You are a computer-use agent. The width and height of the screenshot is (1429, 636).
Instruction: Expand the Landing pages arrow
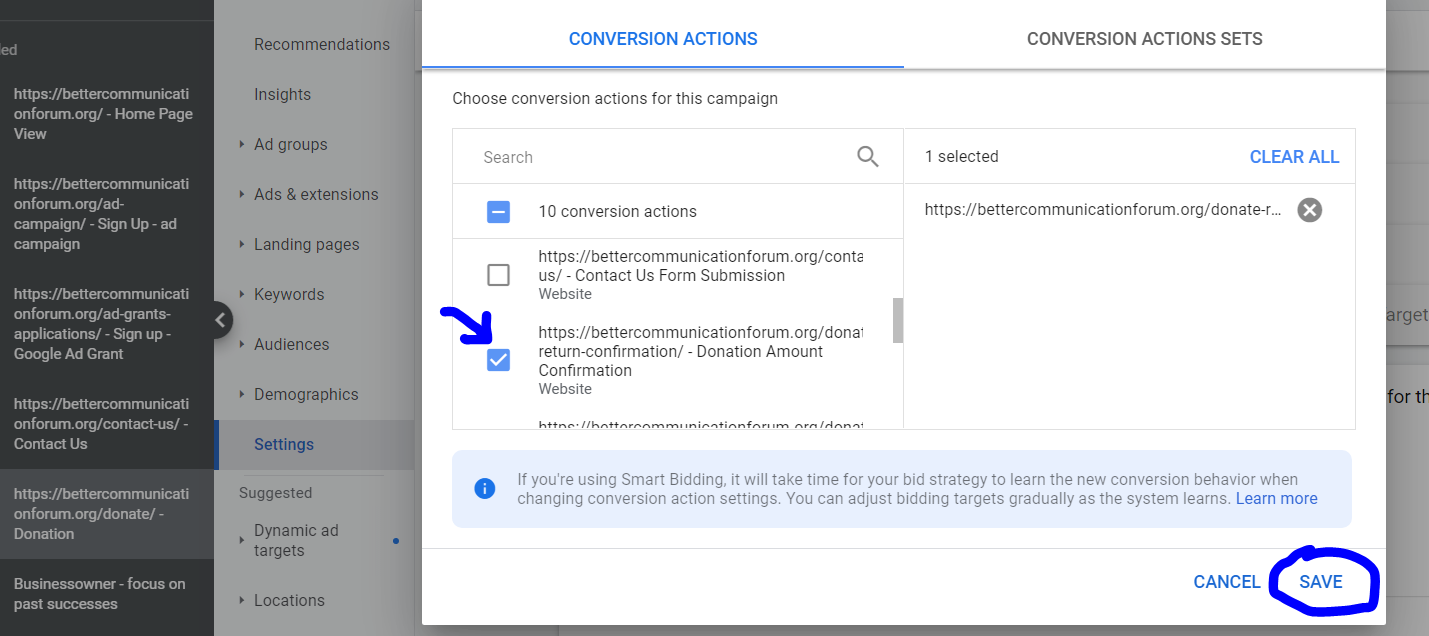[x=242, y=244]
